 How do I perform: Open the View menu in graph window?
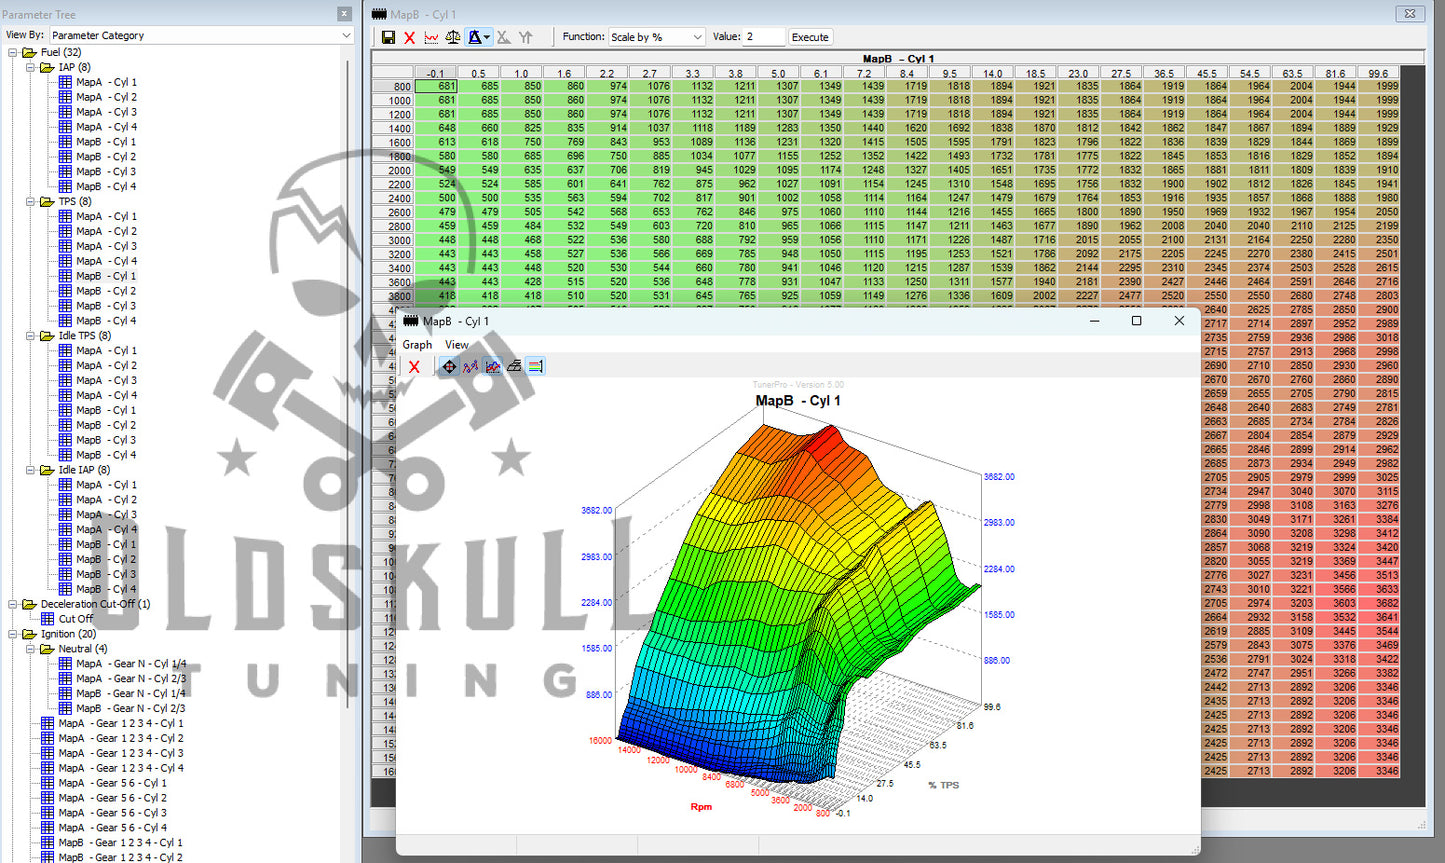pyautogui.click(x=456, y=345)
